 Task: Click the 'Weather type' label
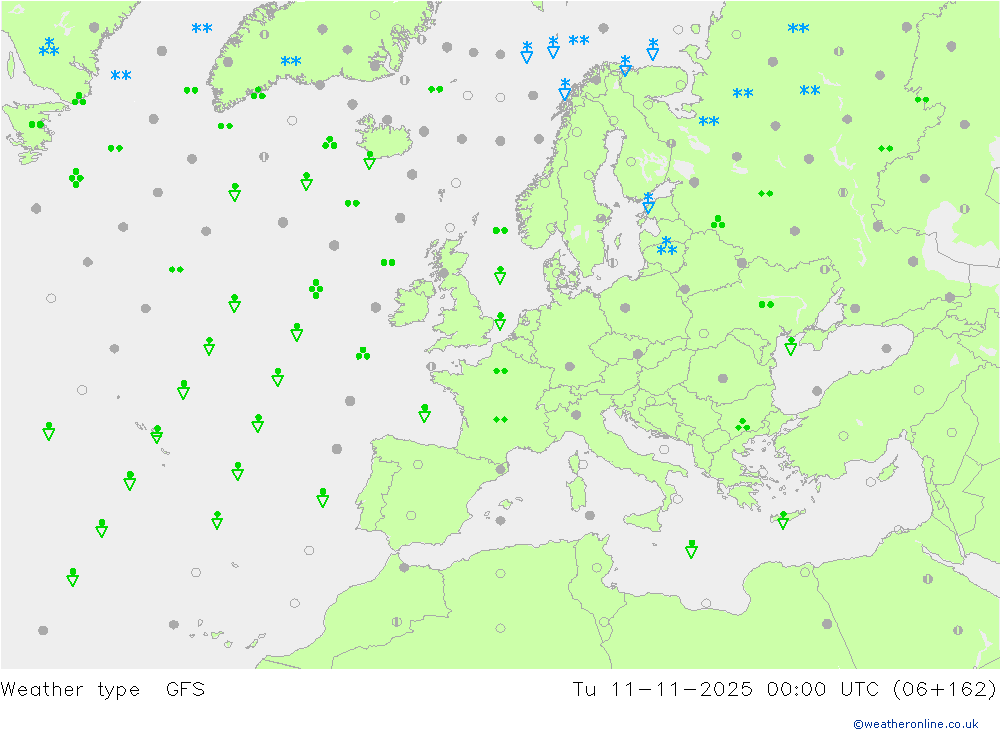coord(70,690)
